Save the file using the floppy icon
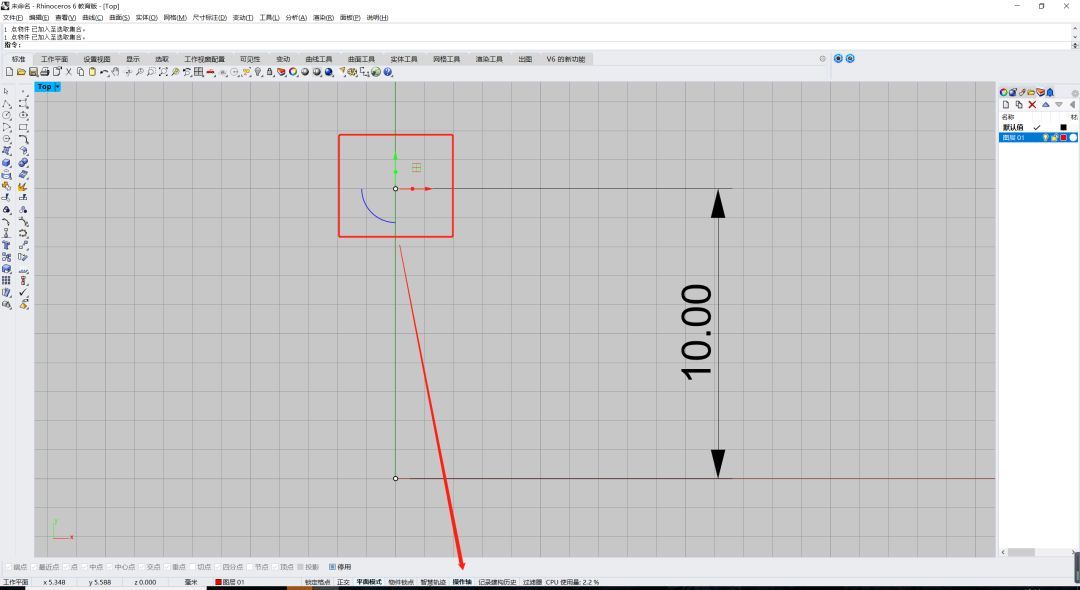This screenshot has width=1080, height=590. coord(34,72)
